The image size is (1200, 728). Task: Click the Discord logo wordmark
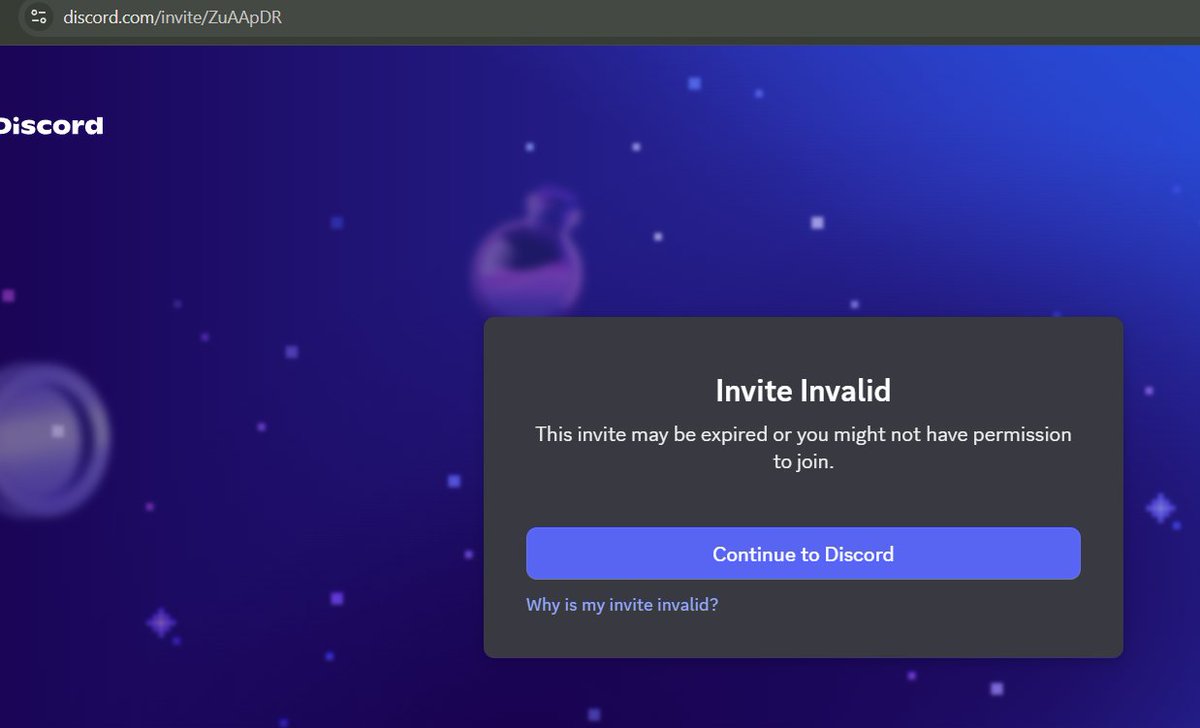tap(50, 126)
